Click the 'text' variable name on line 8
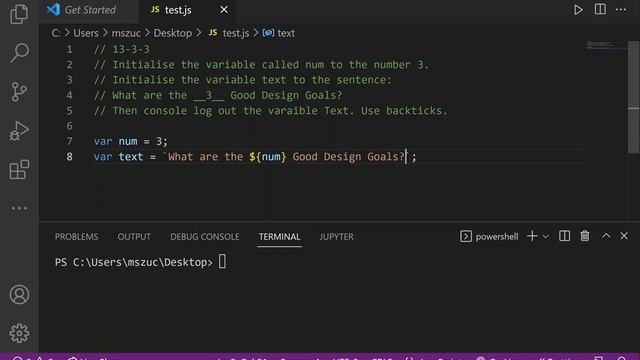The image size is (640, 360). click(x=131, y=157)
